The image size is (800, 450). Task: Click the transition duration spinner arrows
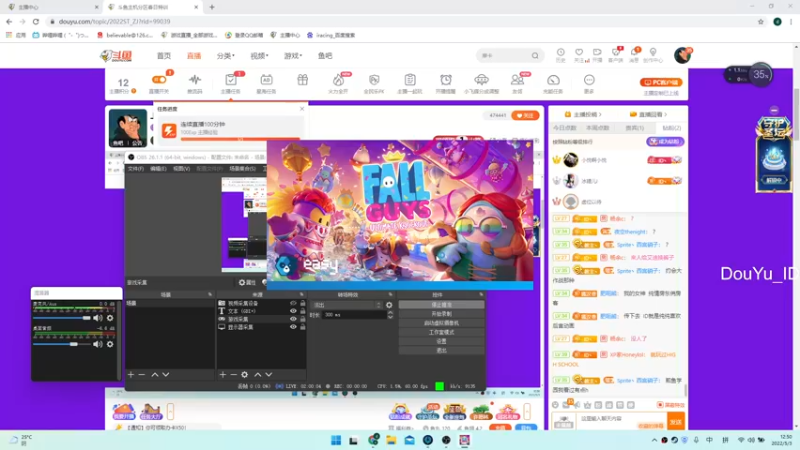(390, 315)
